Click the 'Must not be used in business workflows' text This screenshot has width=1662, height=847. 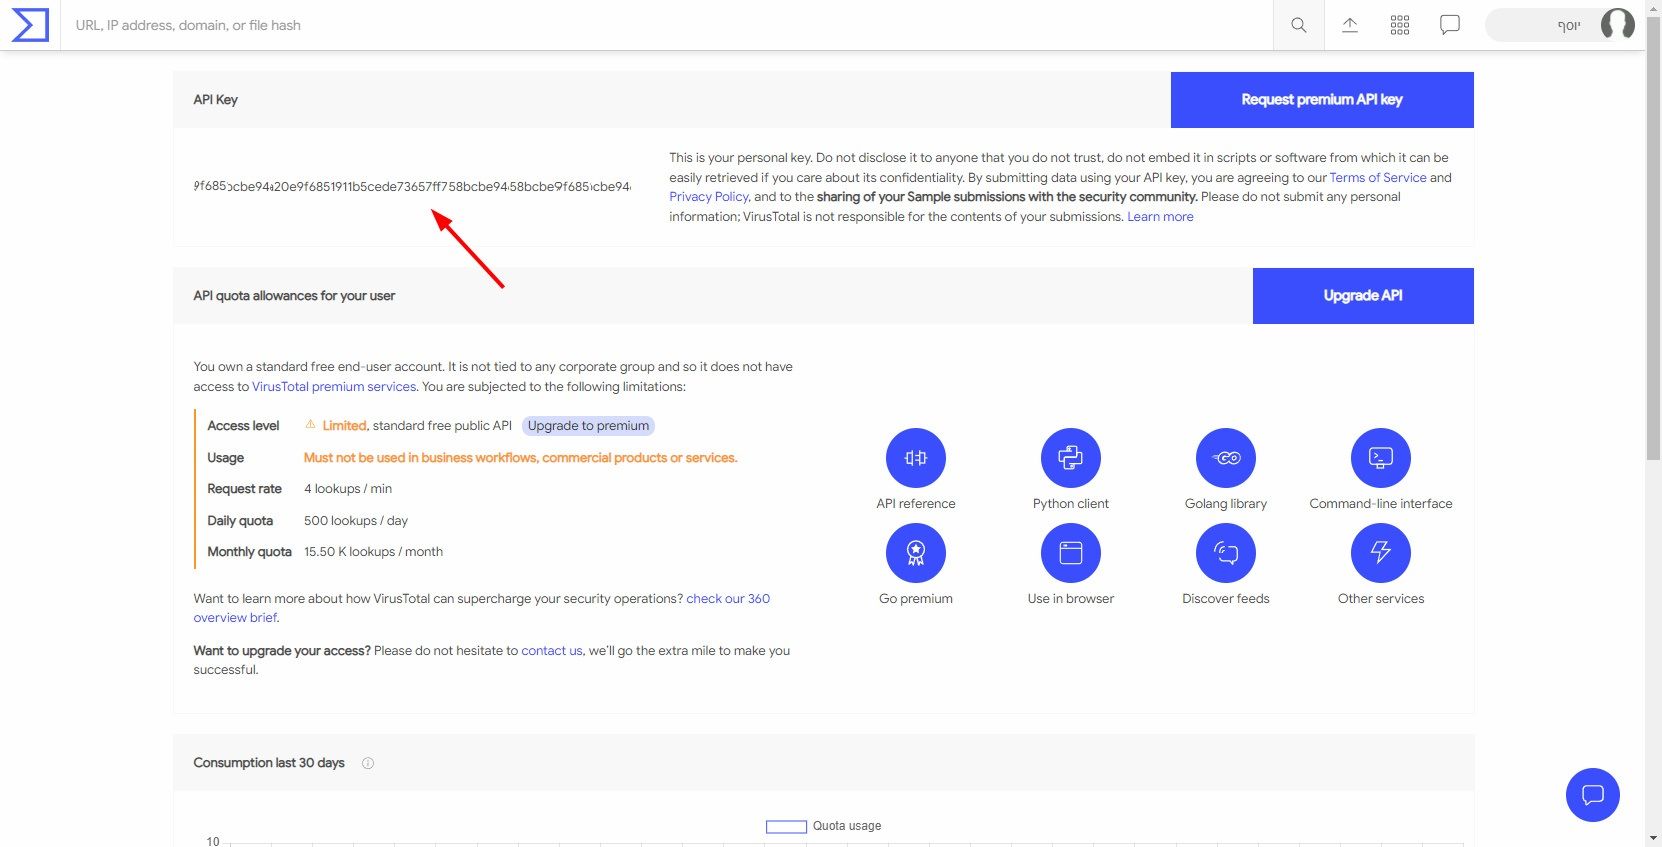point(520,458)
